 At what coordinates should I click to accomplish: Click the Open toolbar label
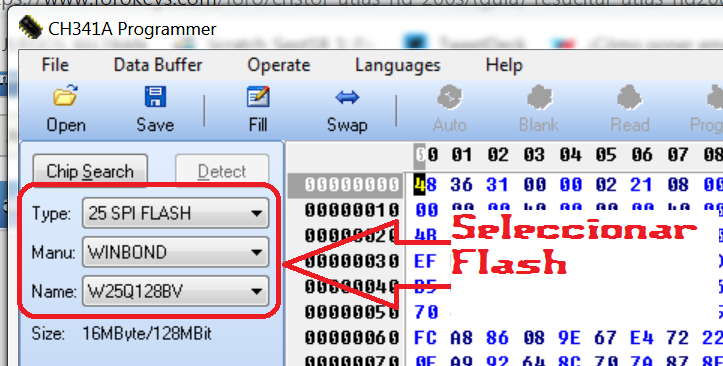click(x=66, y=125)
